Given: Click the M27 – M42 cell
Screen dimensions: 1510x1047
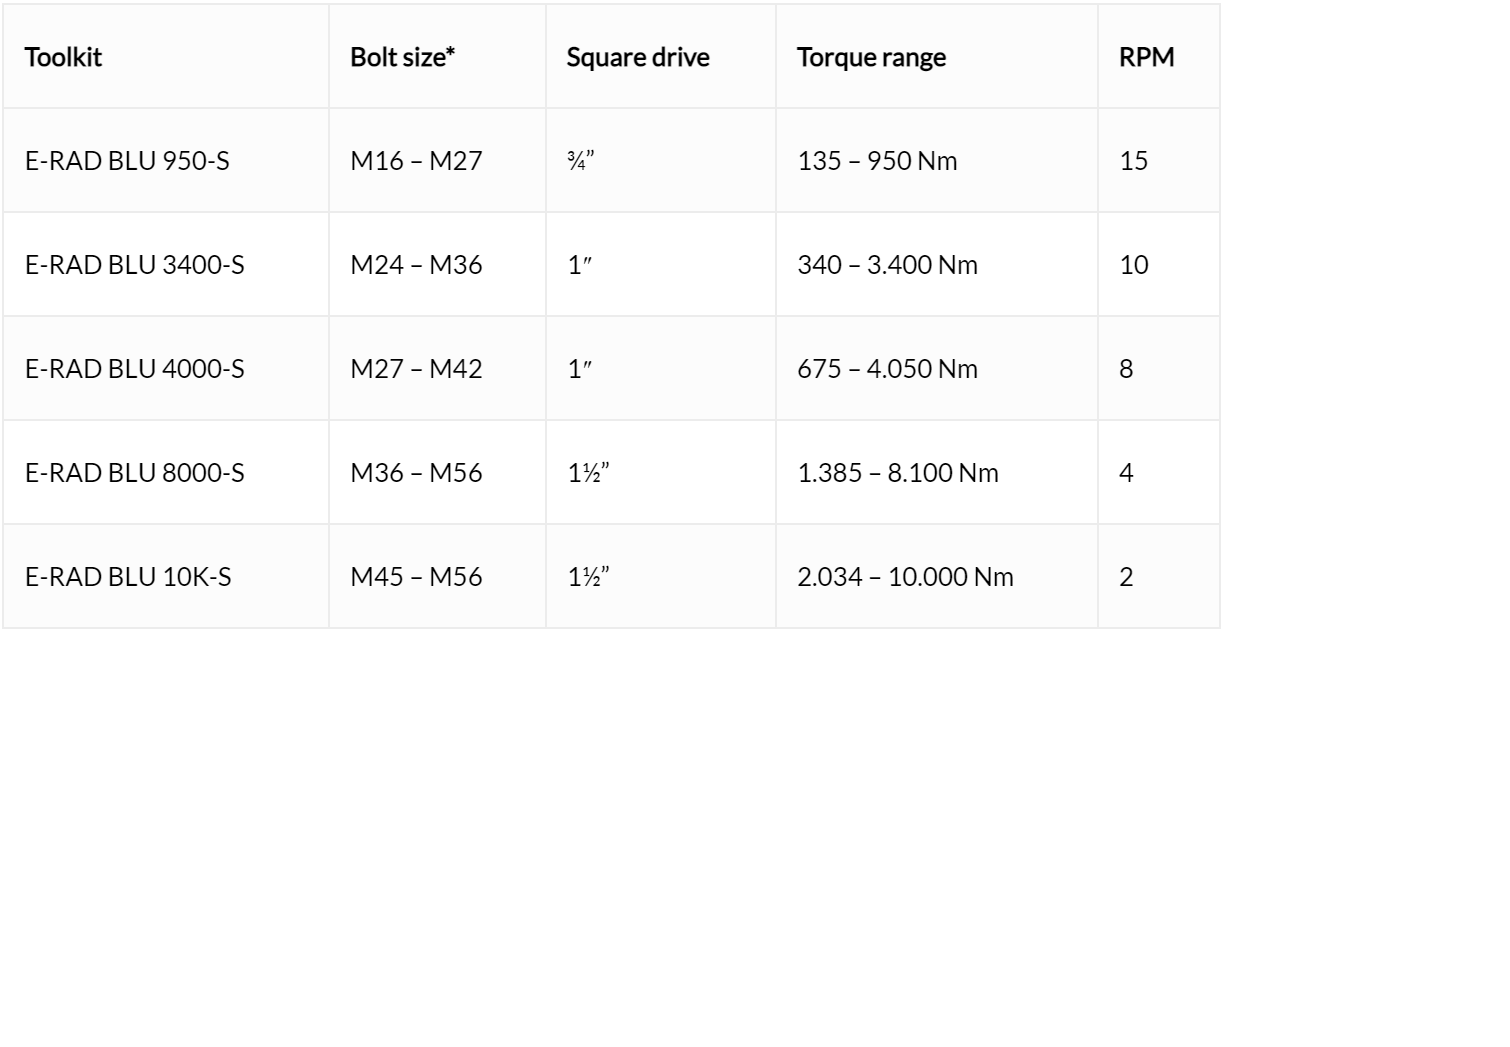Looking at the screenshot, I should tap(437, 368).
